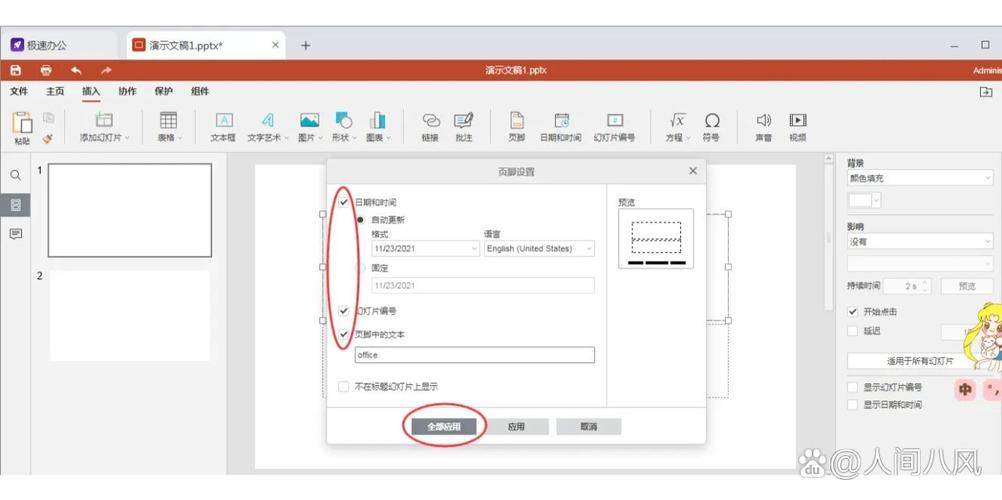
Task: Click the Redo arrow icon
Action: coord(106,70)
